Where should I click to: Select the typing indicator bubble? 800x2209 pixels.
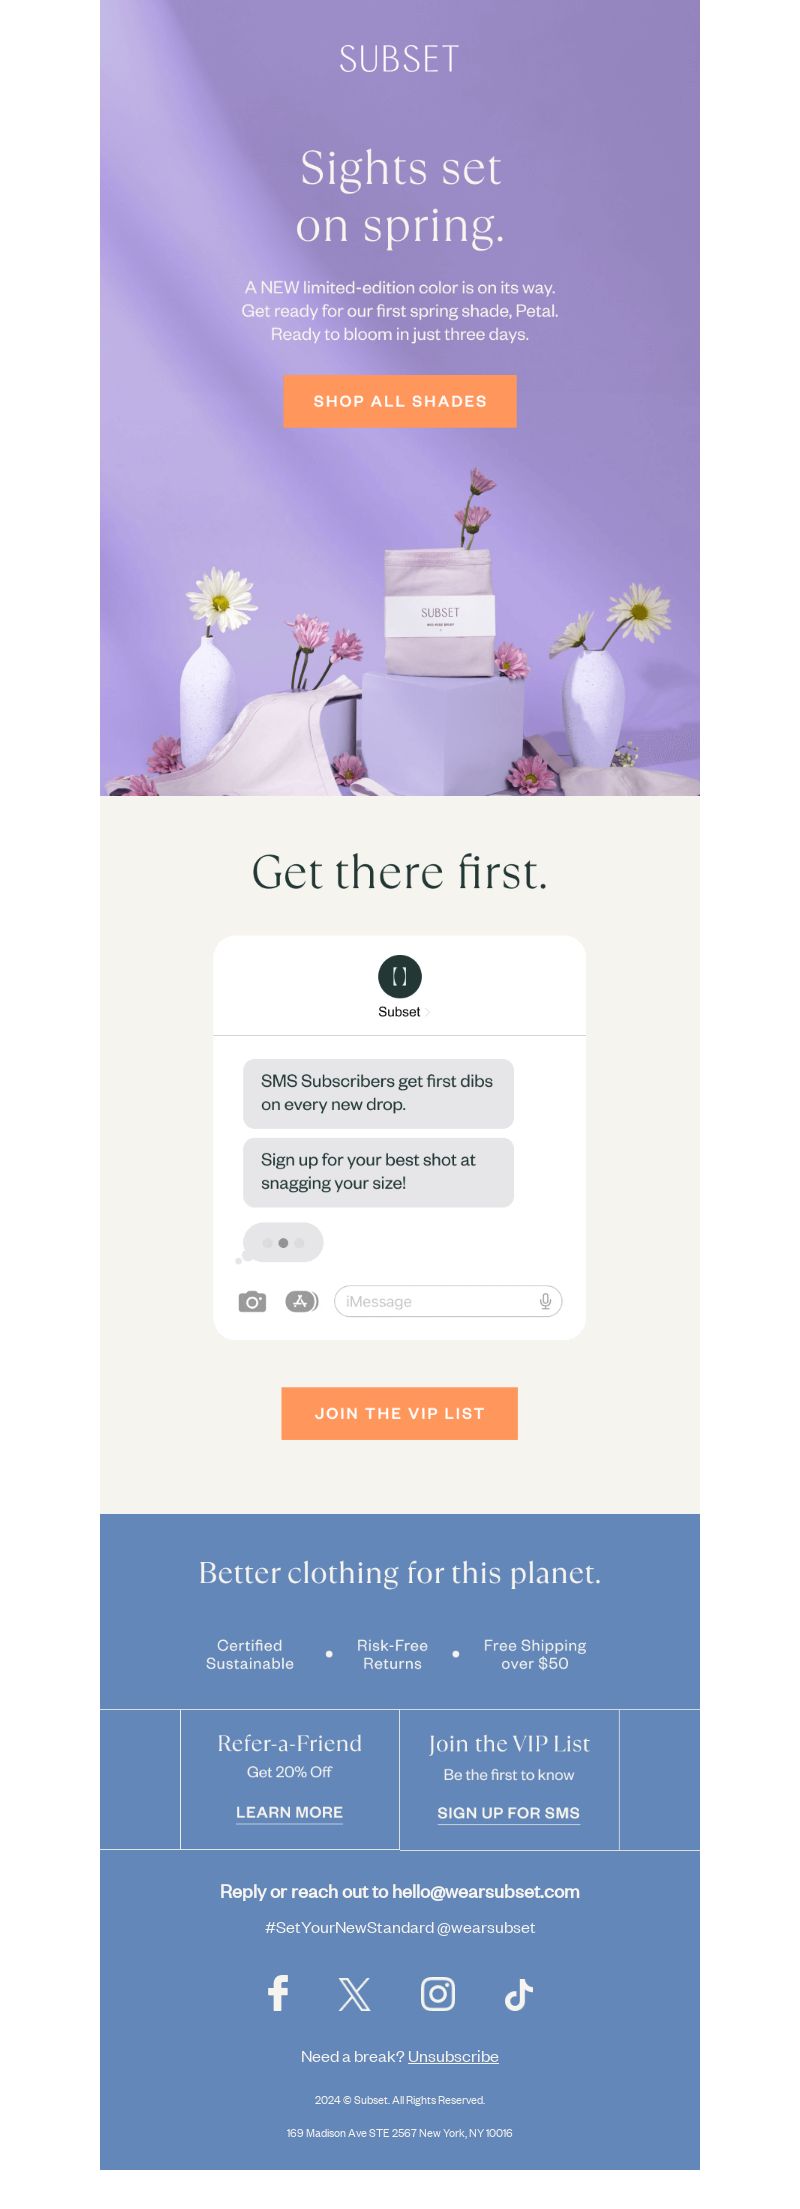click(x=283, y=1242)
